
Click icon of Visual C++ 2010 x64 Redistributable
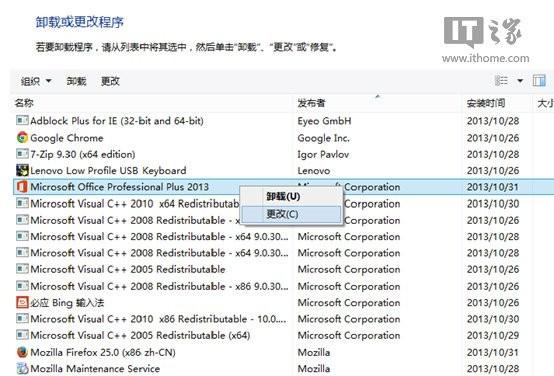coord(22,204)
